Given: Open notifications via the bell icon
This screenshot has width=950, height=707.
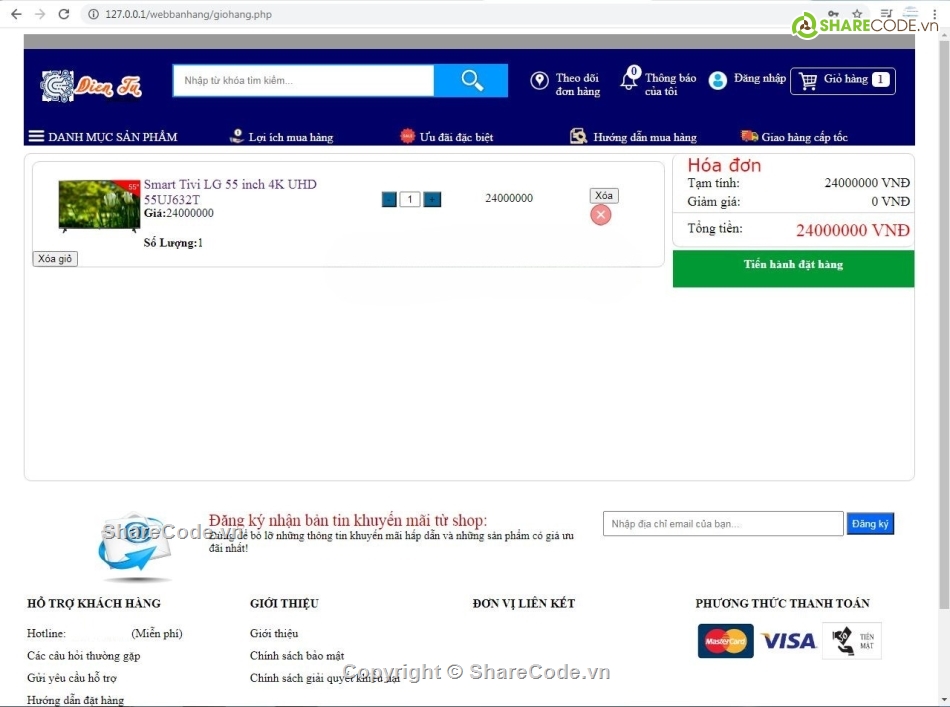Looking at the screenshot, I should click(x=629, y=79).
